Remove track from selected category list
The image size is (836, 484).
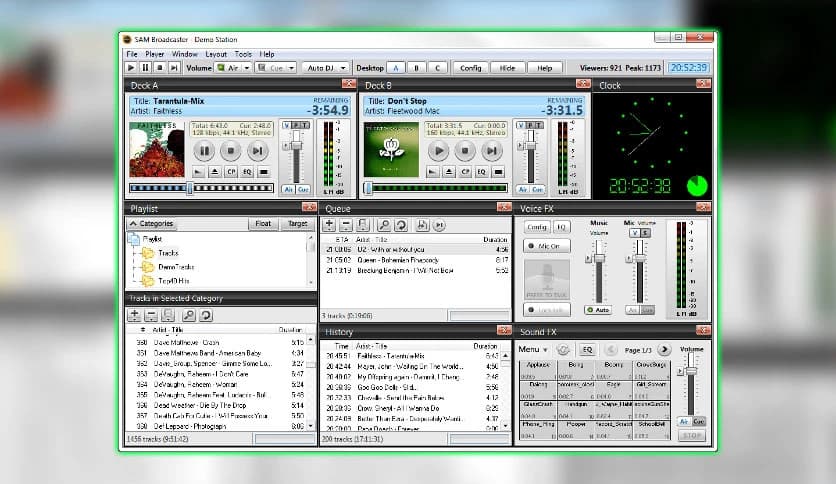[x=151, y=315]
